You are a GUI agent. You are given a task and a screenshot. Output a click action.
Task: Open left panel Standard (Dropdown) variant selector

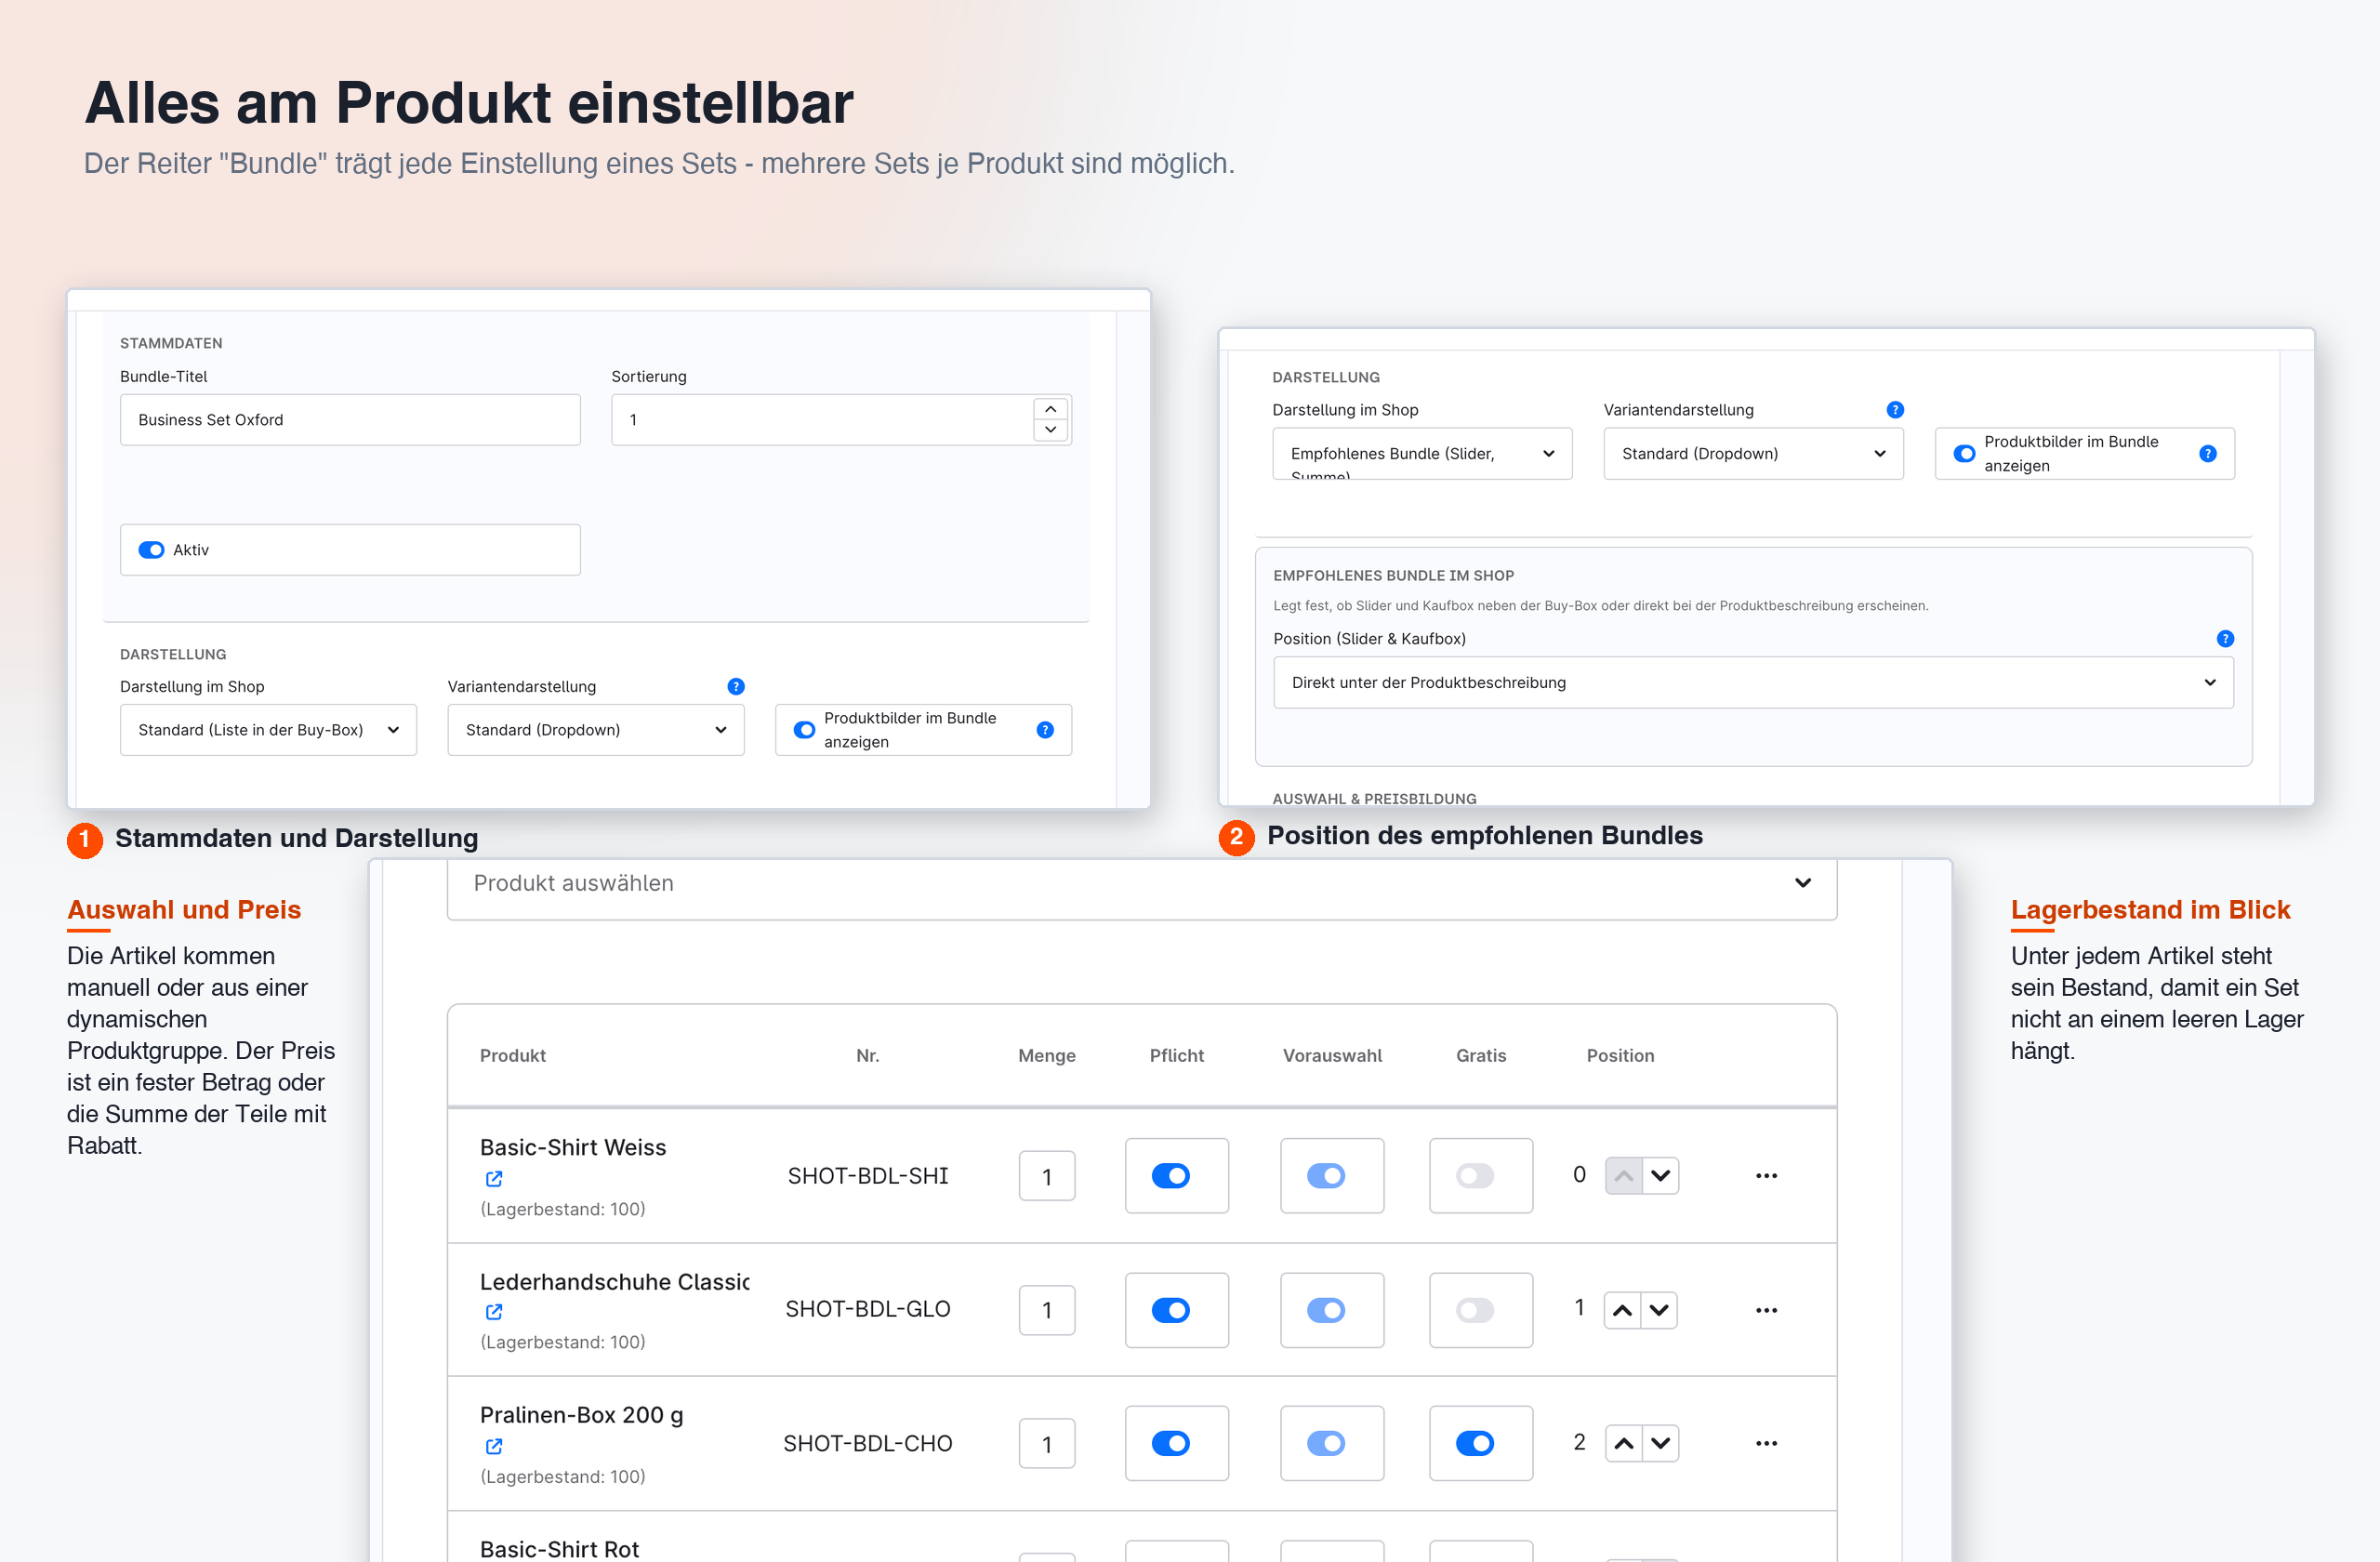[x=596, y=730]
